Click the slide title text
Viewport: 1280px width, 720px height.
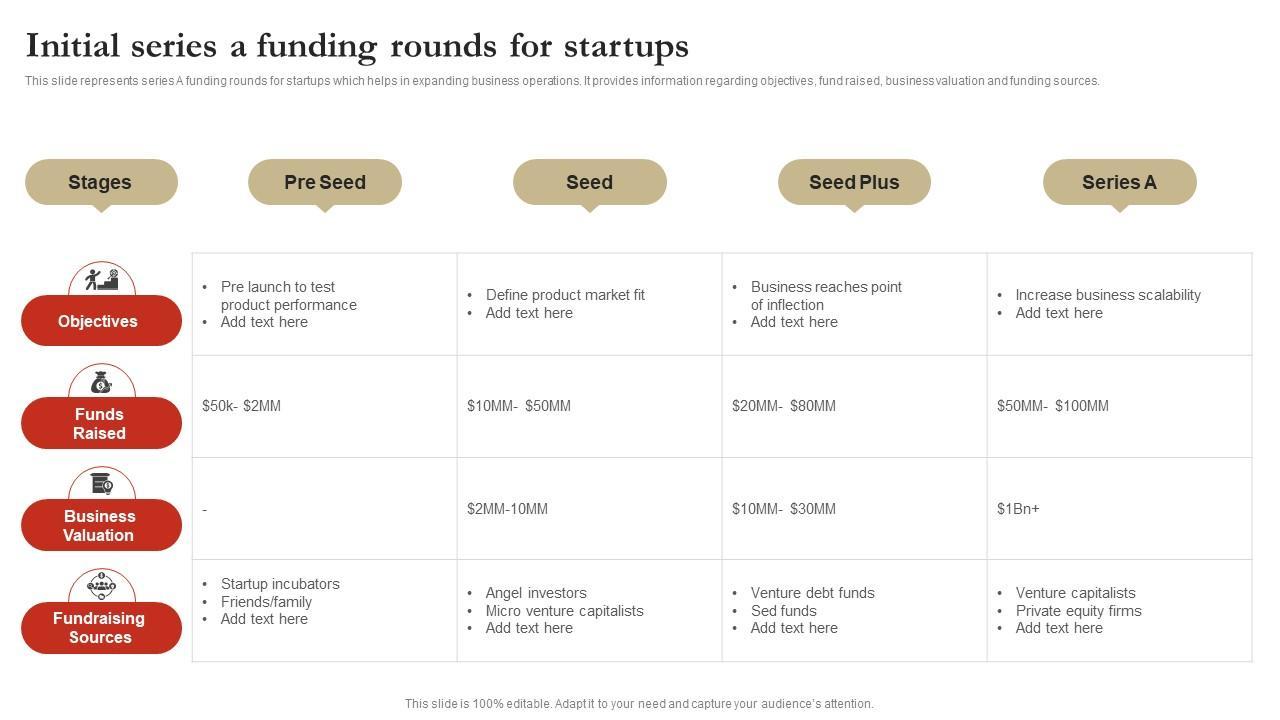(x=357, y=46)
